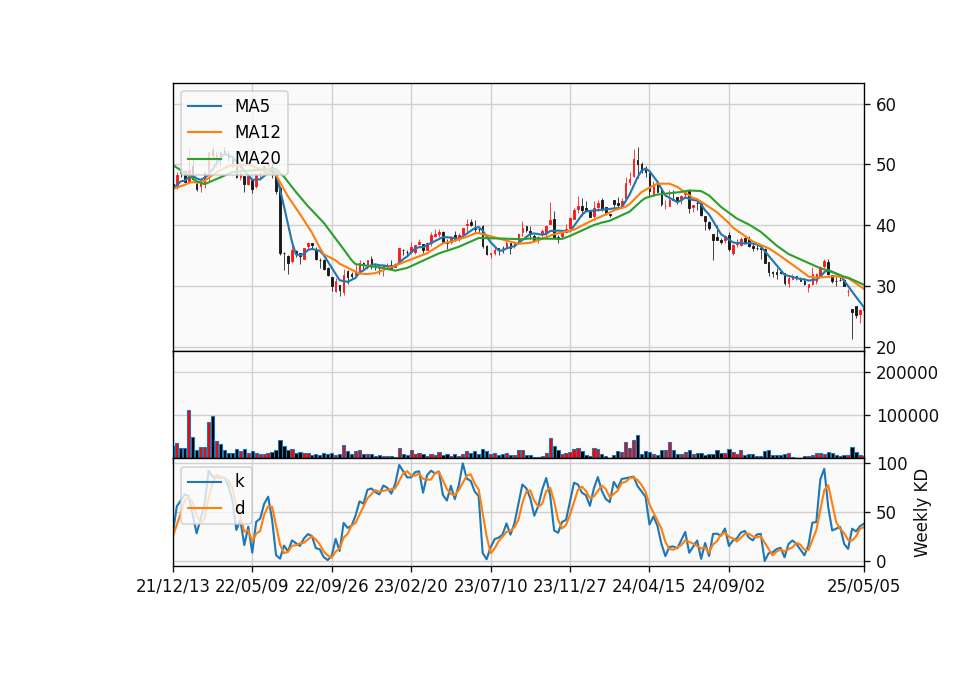The height and width of the screenshot is (690, 960).
Task: Click the volume axis value 100000
Action: point(907,416)
